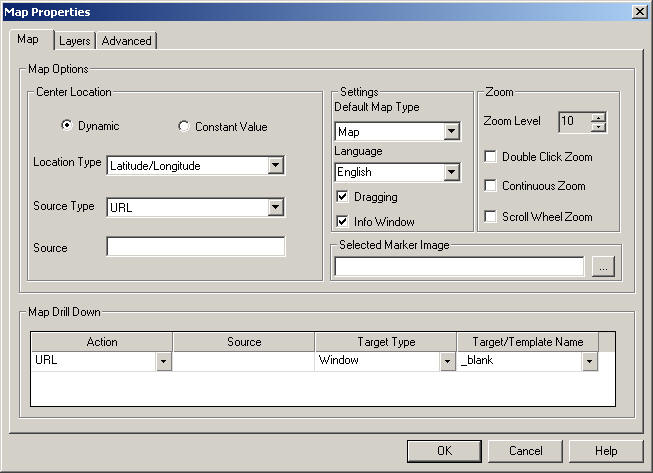
Task: Decrease Zoom Level with the down arrow
Action: [x=598, y=127]
